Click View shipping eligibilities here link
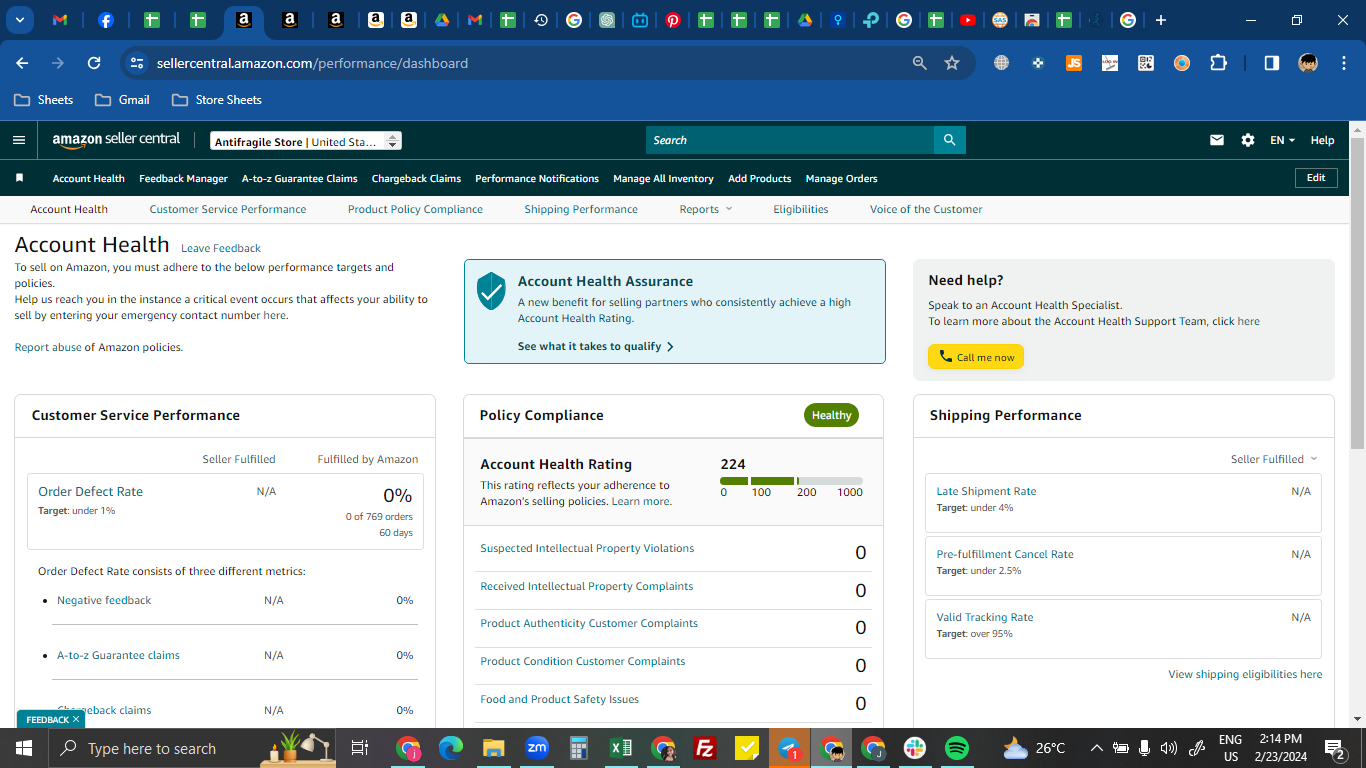The height and width of the screenshot is (768, 1366). (x=1245, y=674)
